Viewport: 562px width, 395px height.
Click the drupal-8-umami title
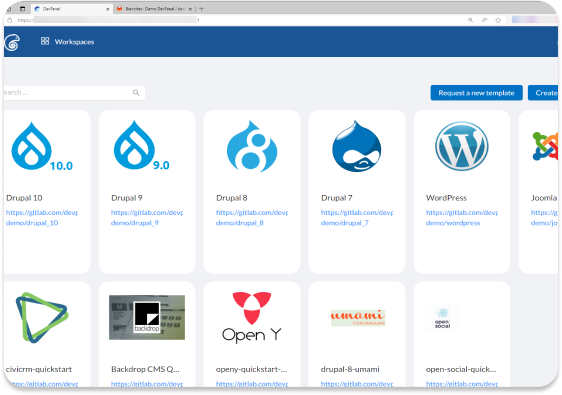click(350, 369)
